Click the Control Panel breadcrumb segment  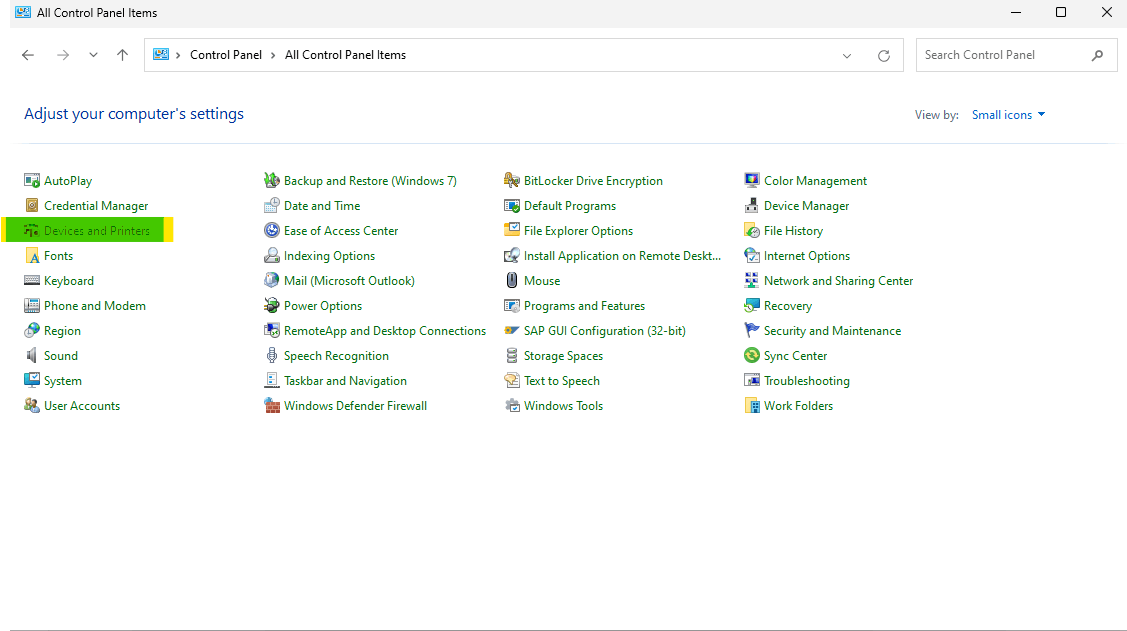pos(226,56)
